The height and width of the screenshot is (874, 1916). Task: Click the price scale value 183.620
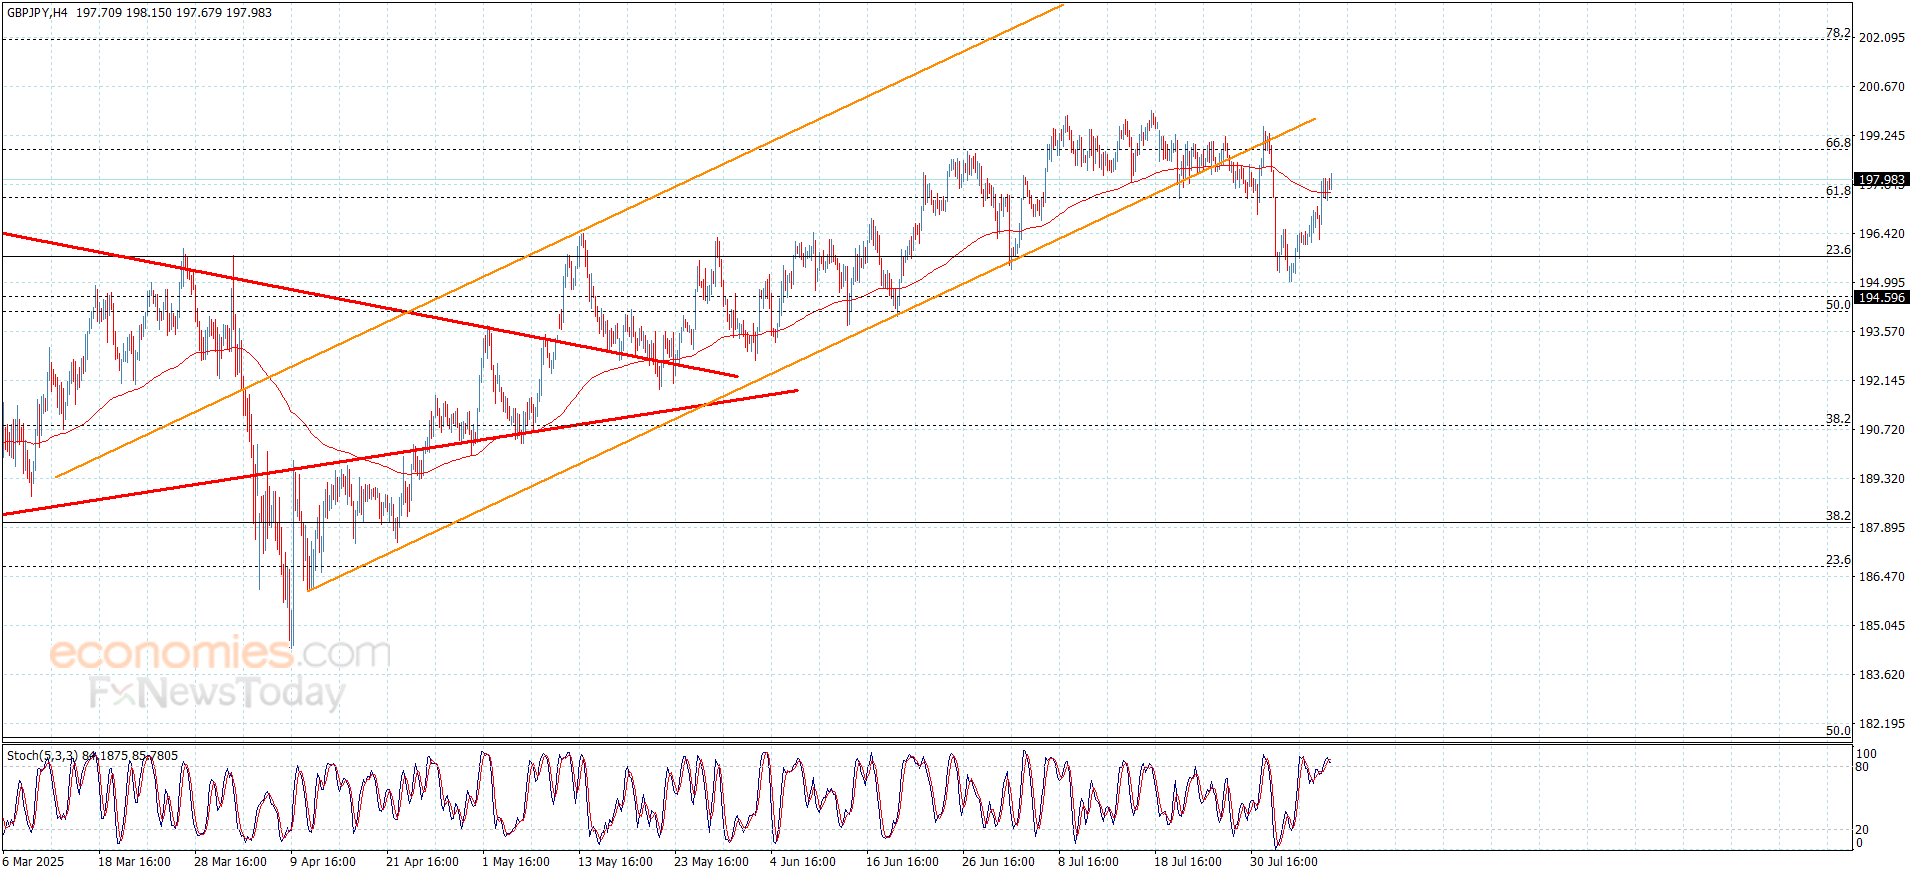1881,675
